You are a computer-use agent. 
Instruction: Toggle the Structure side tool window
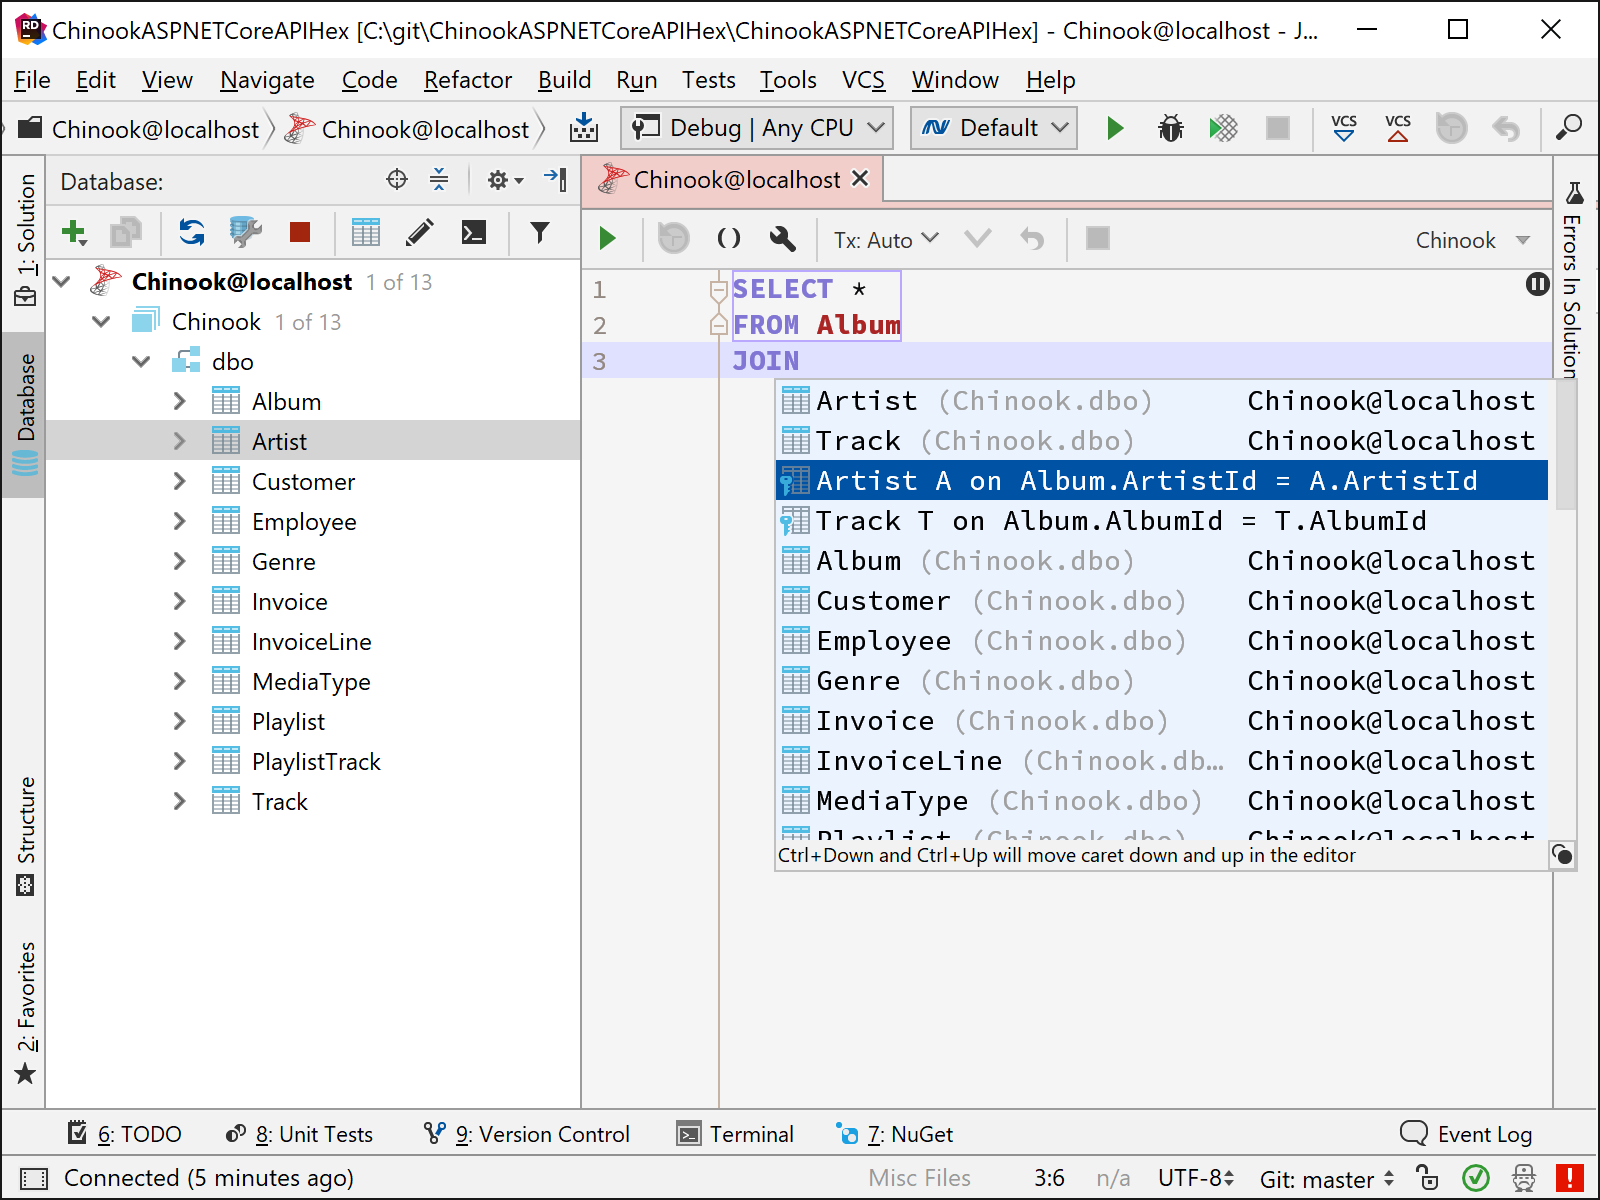tap(24, 836)
